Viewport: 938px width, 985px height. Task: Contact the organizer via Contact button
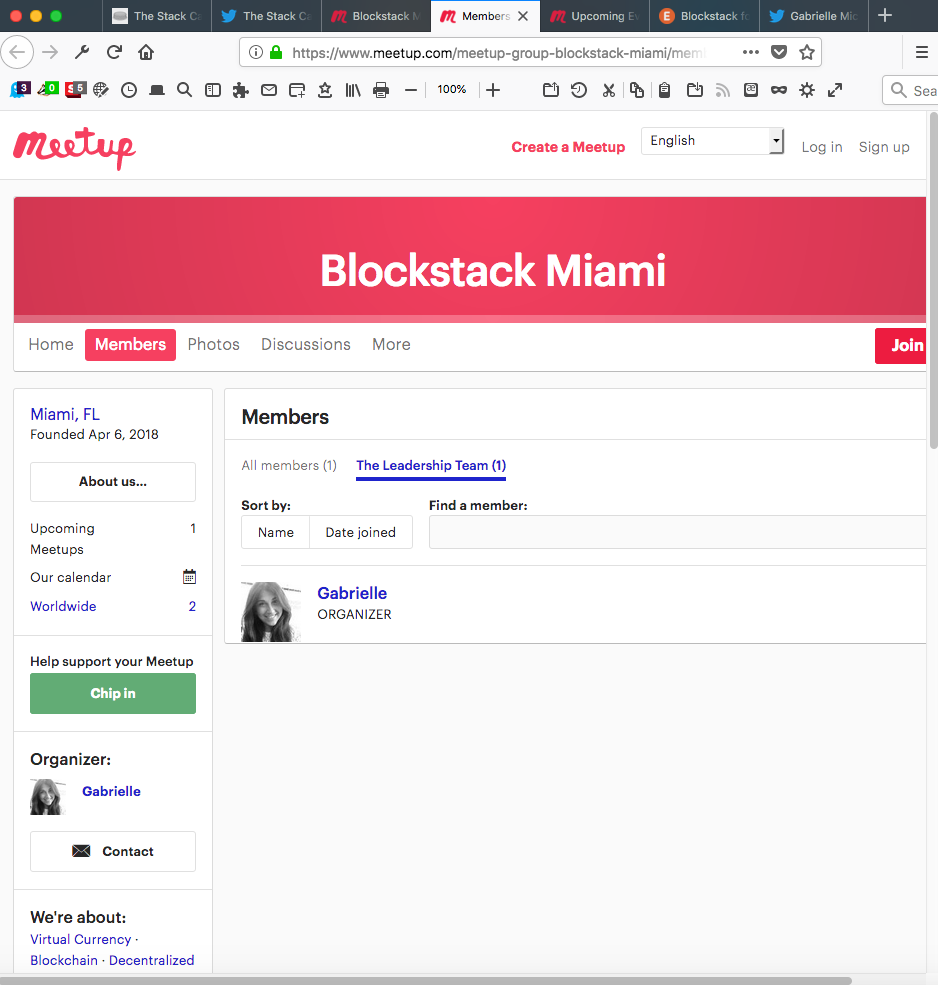tap(113, 851)
